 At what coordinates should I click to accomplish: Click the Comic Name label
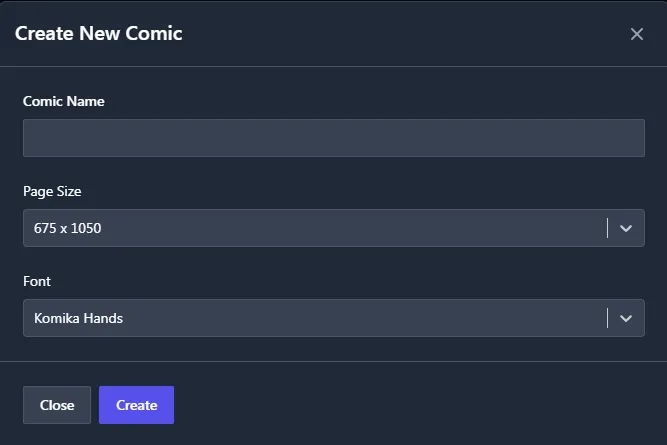(64, 101)
